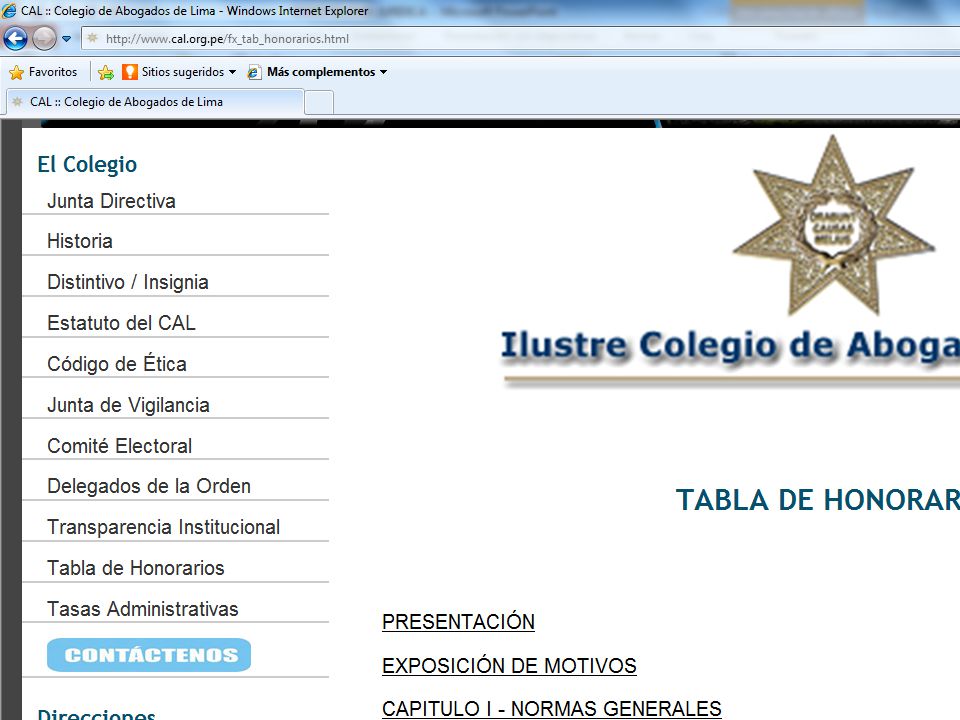Click the add to favorites bar icon
960x720 pixels.
106,72
